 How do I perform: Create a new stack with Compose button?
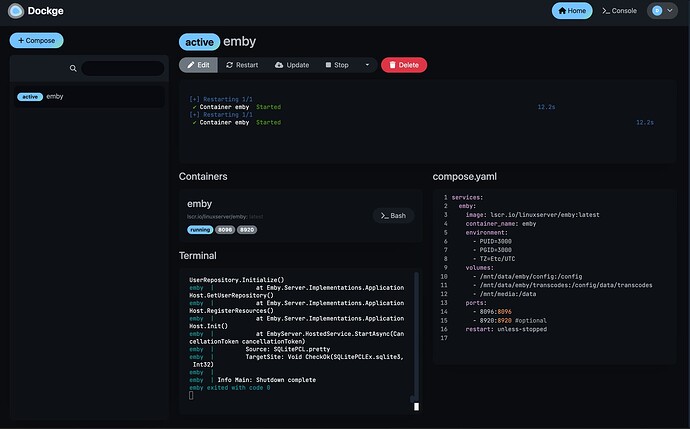click(x=37, y=40)
